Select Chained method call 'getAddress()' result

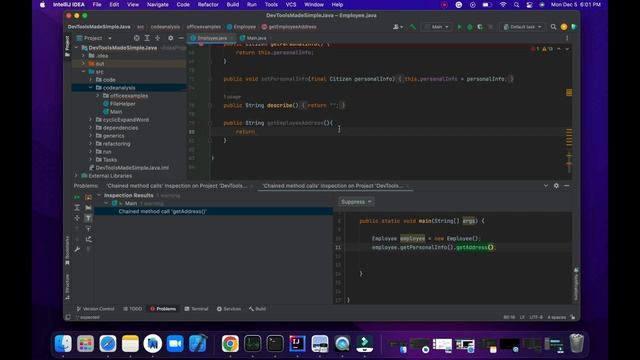[x=162, y=211]
